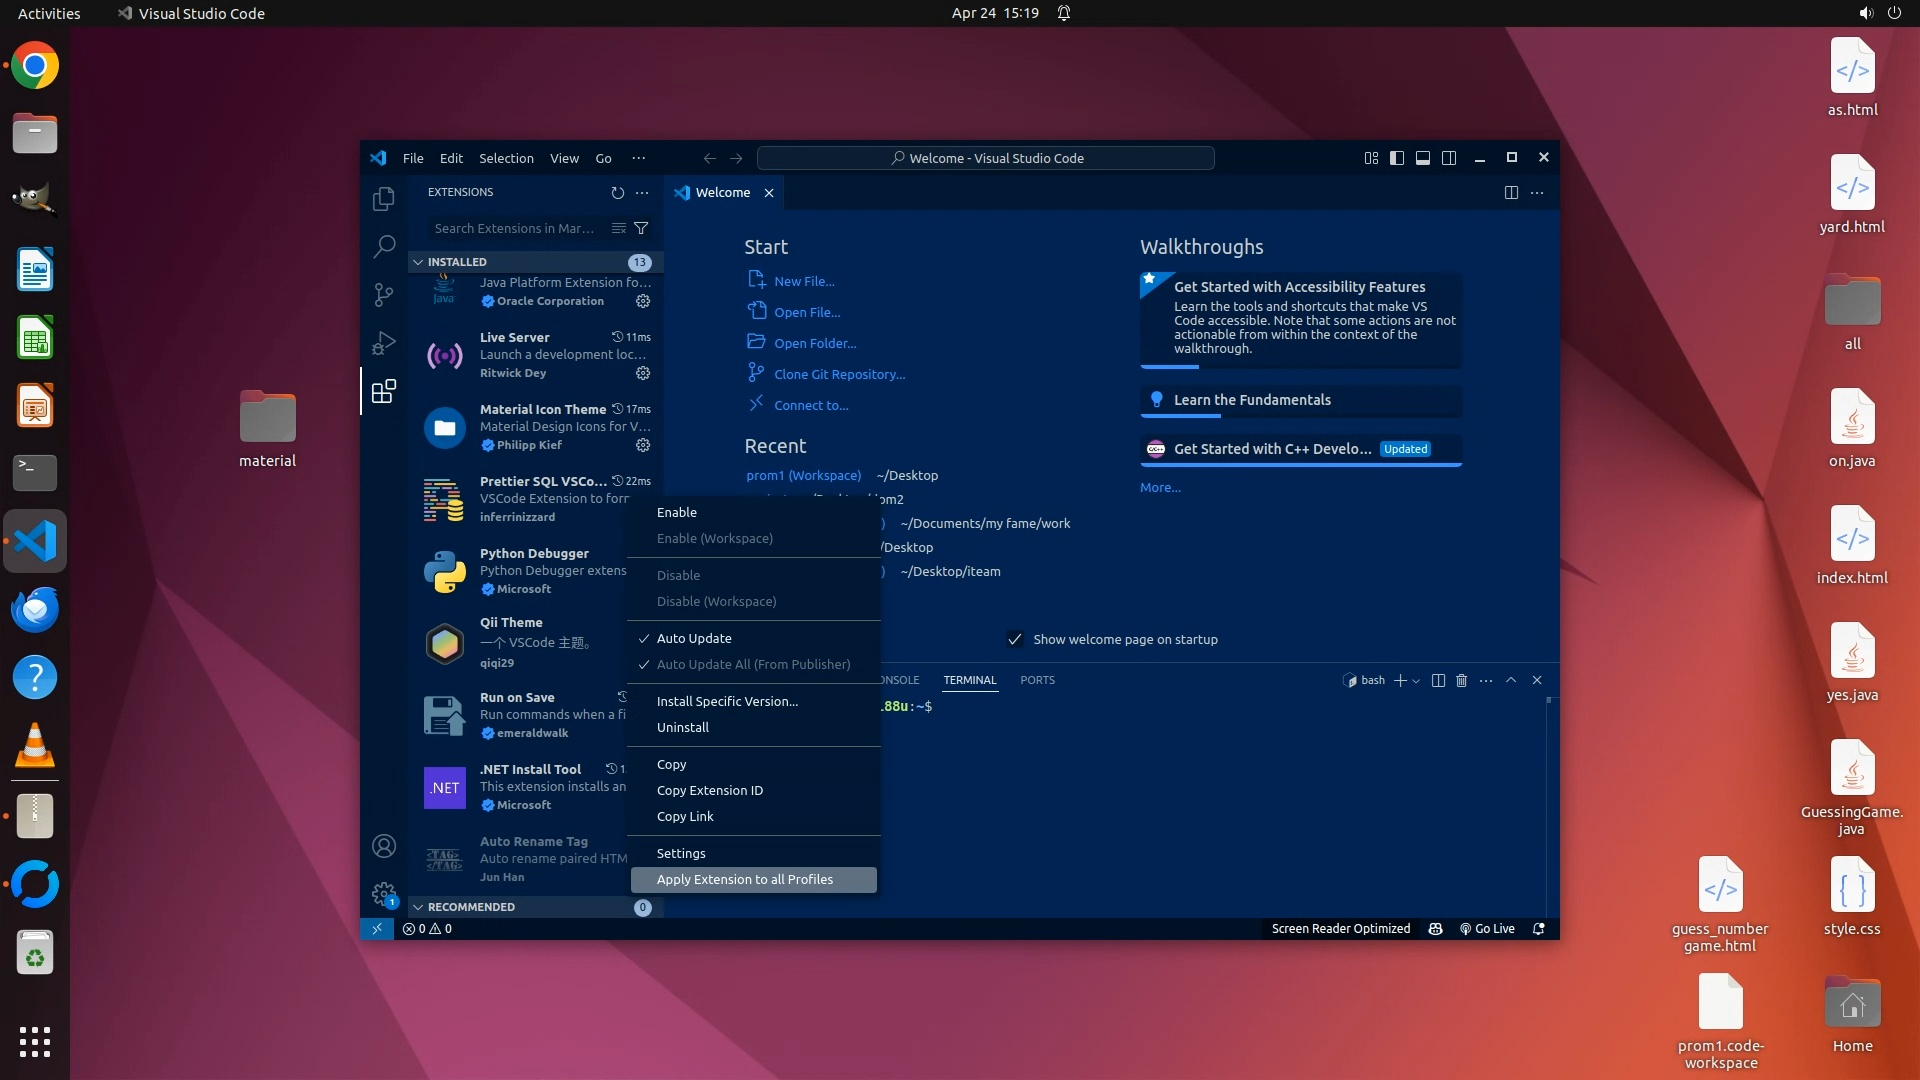Select Uninstall from the context menu
Viewport: 1920px width, 1080px height.
pyautogui.click(x=683, y=727)
